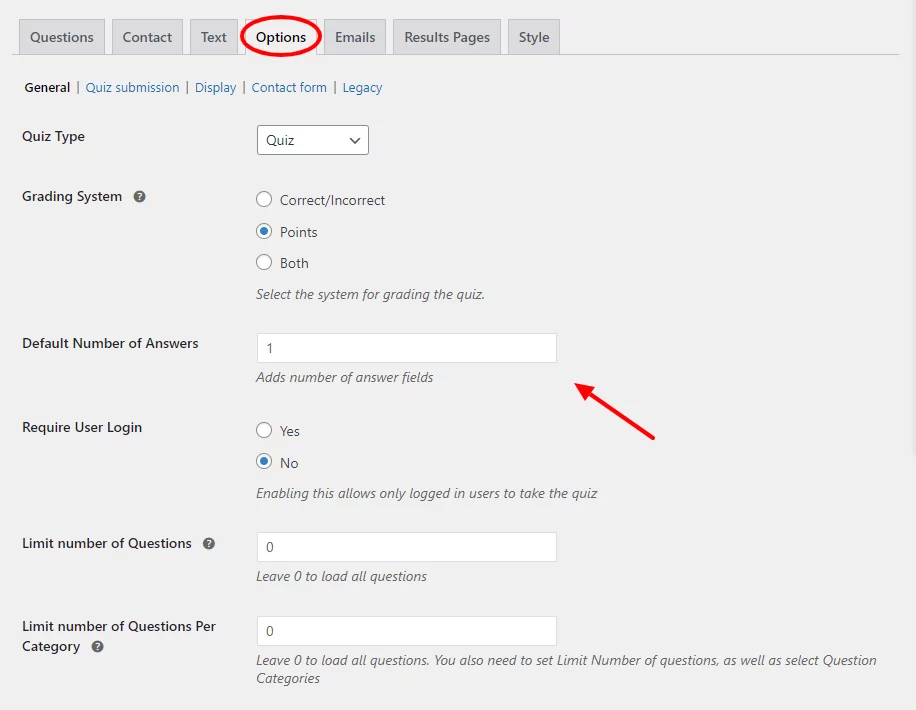Screen dimensions: 916x710
Task: Set Require User Login to No
Action: [x=264, y=462]
